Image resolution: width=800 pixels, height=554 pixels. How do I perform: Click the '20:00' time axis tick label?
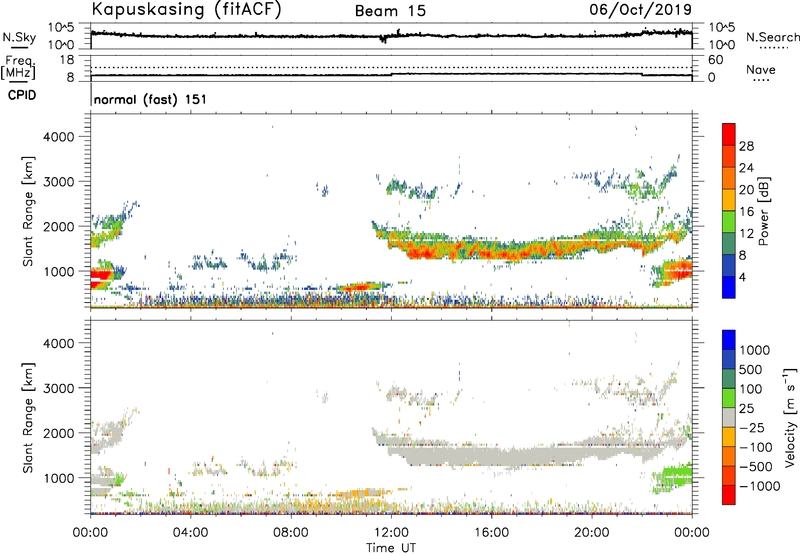[x=591, y=533]
